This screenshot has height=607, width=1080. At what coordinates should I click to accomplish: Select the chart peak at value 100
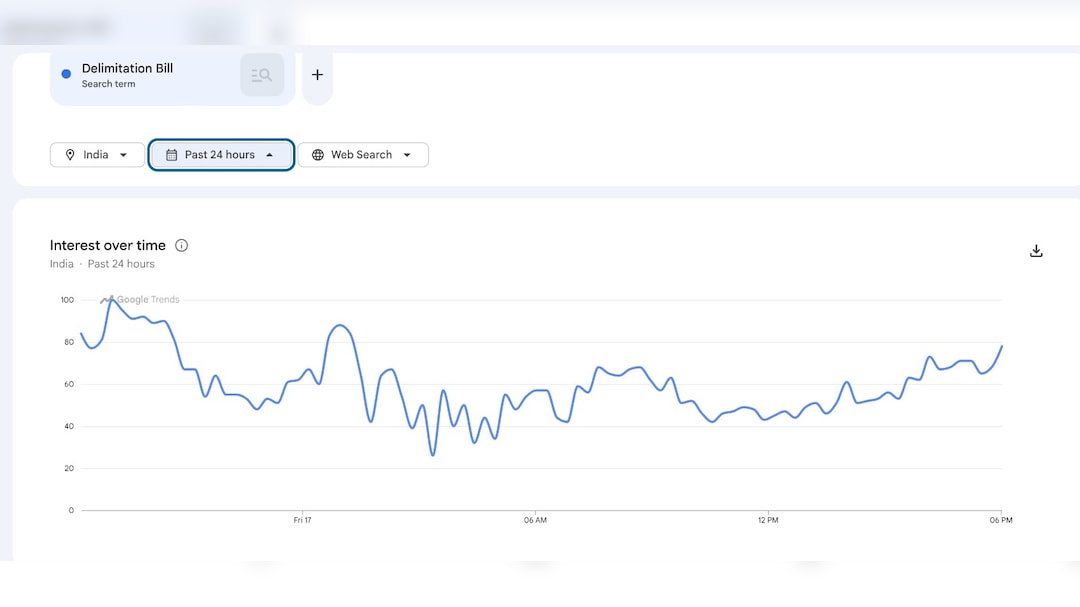pyautogui.click(x=111, y=299)
